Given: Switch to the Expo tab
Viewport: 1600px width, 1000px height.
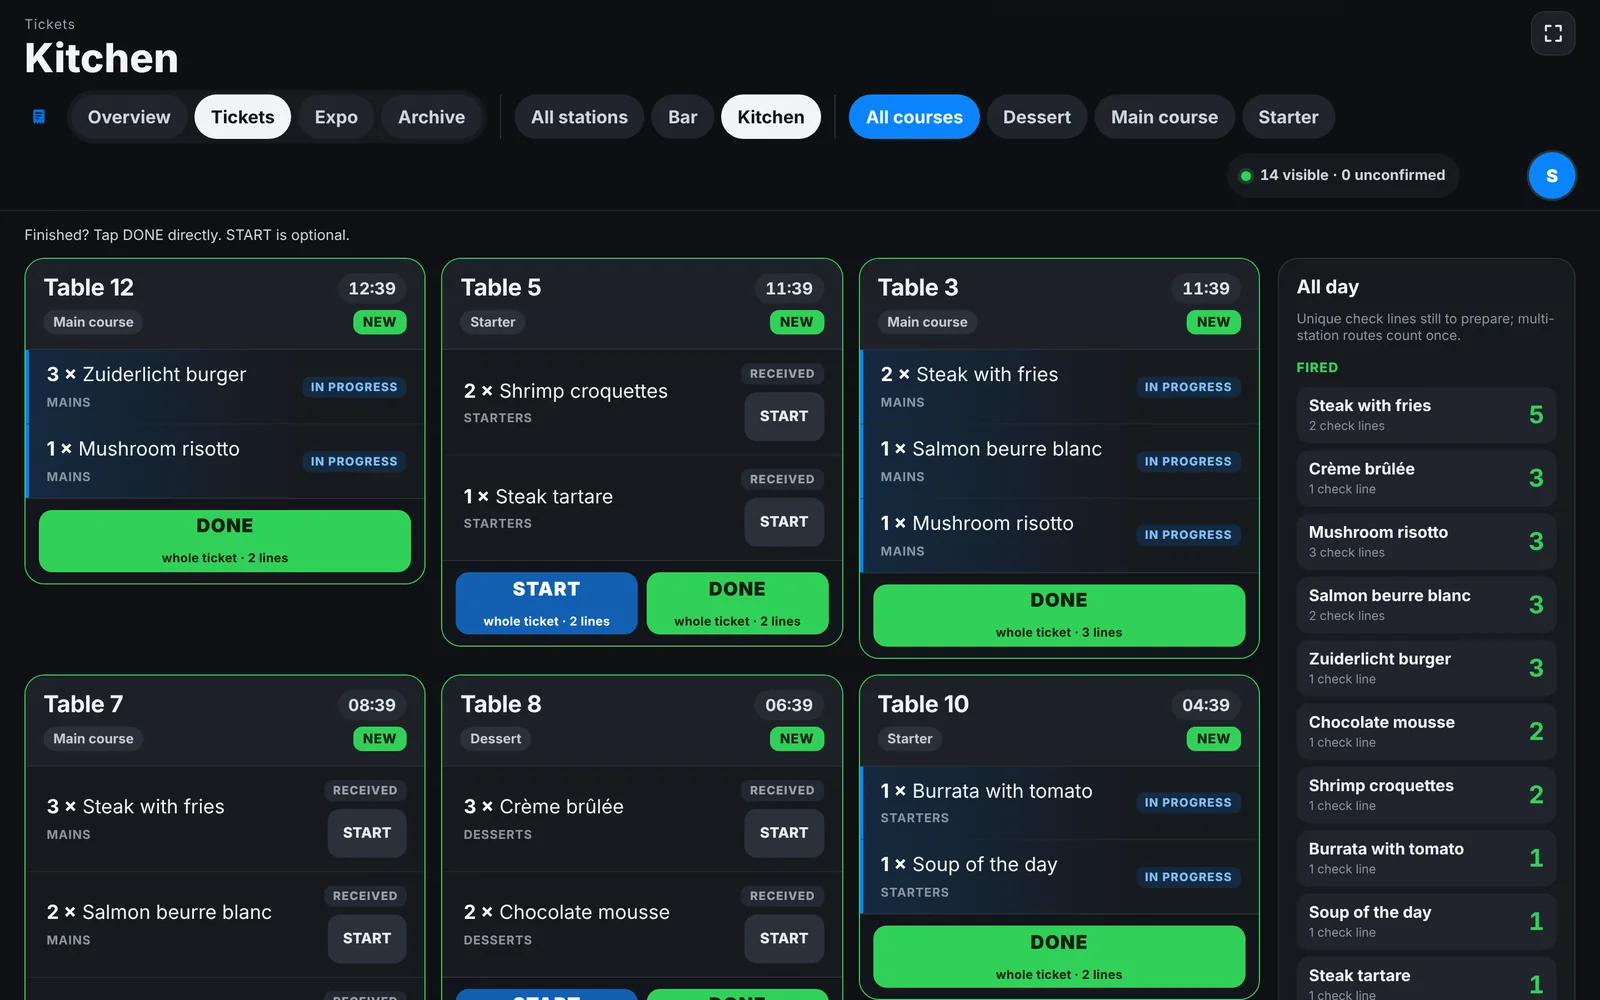Looking at the screenshot, I should [x=336, y=117].
